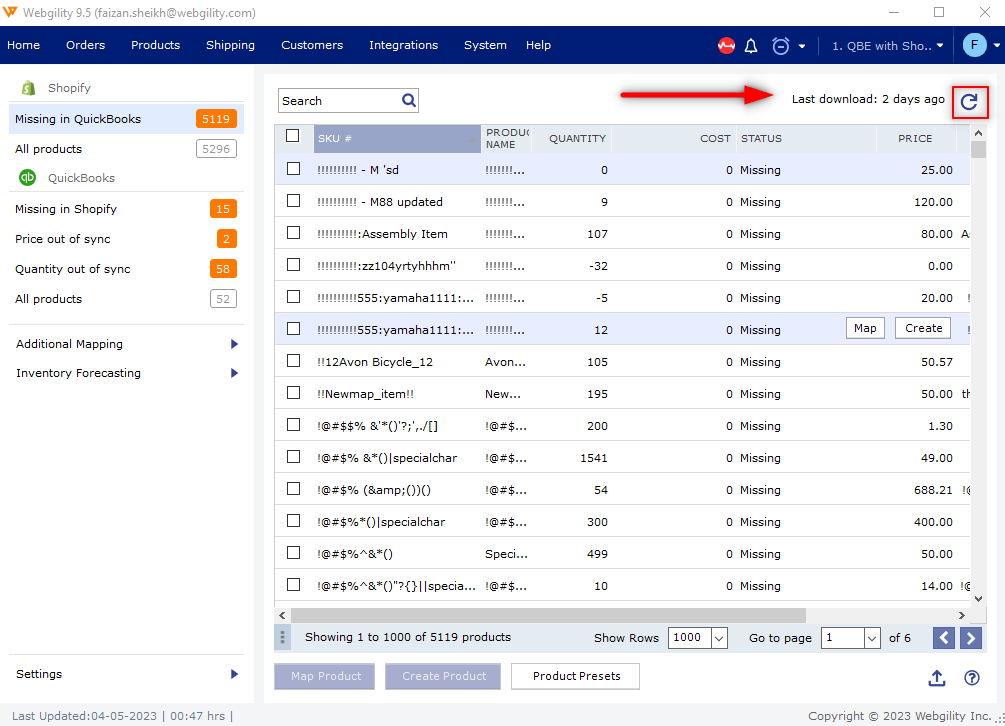Toggle the select-all checkbox in header

293,136
